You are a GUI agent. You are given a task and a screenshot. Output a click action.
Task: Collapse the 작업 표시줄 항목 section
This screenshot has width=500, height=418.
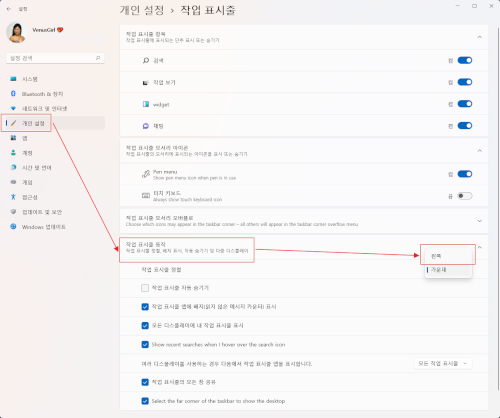pos(480,37)
